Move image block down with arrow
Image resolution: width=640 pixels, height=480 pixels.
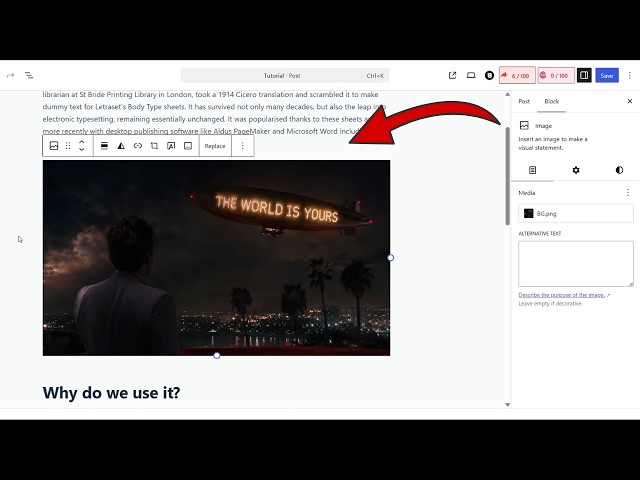pos(82,150)
